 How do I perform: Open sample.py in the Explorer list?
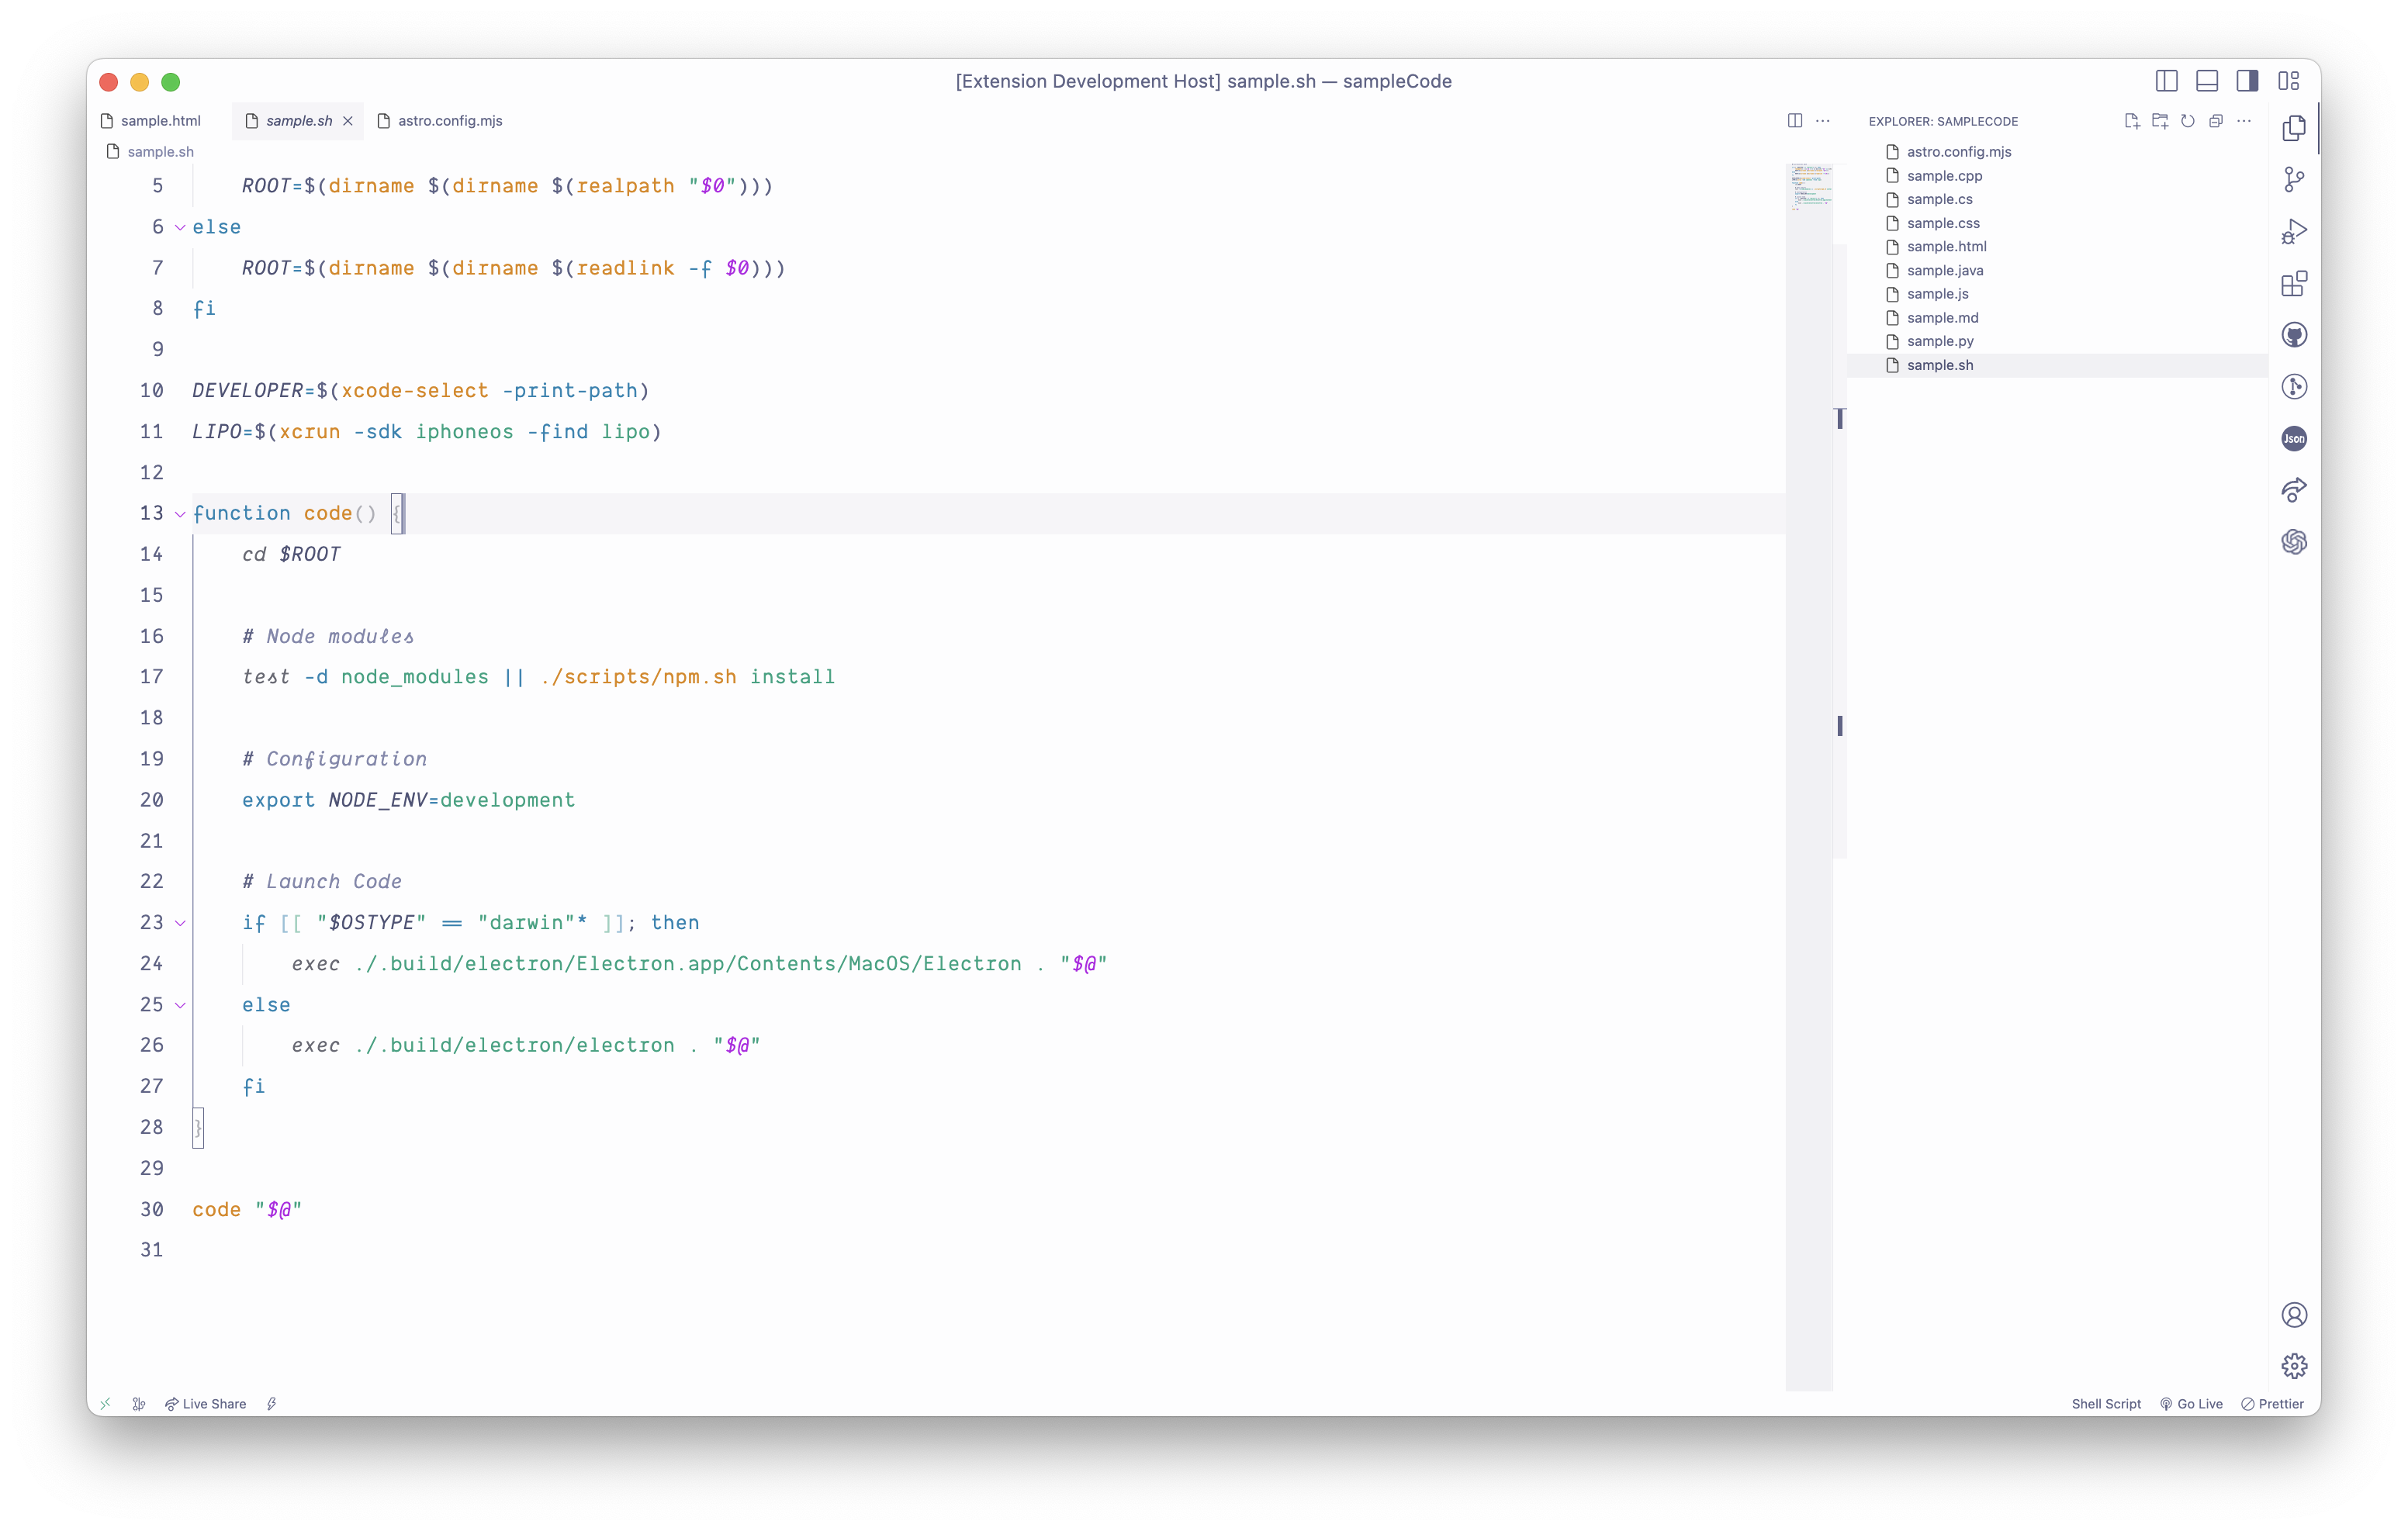(1939, 341)
